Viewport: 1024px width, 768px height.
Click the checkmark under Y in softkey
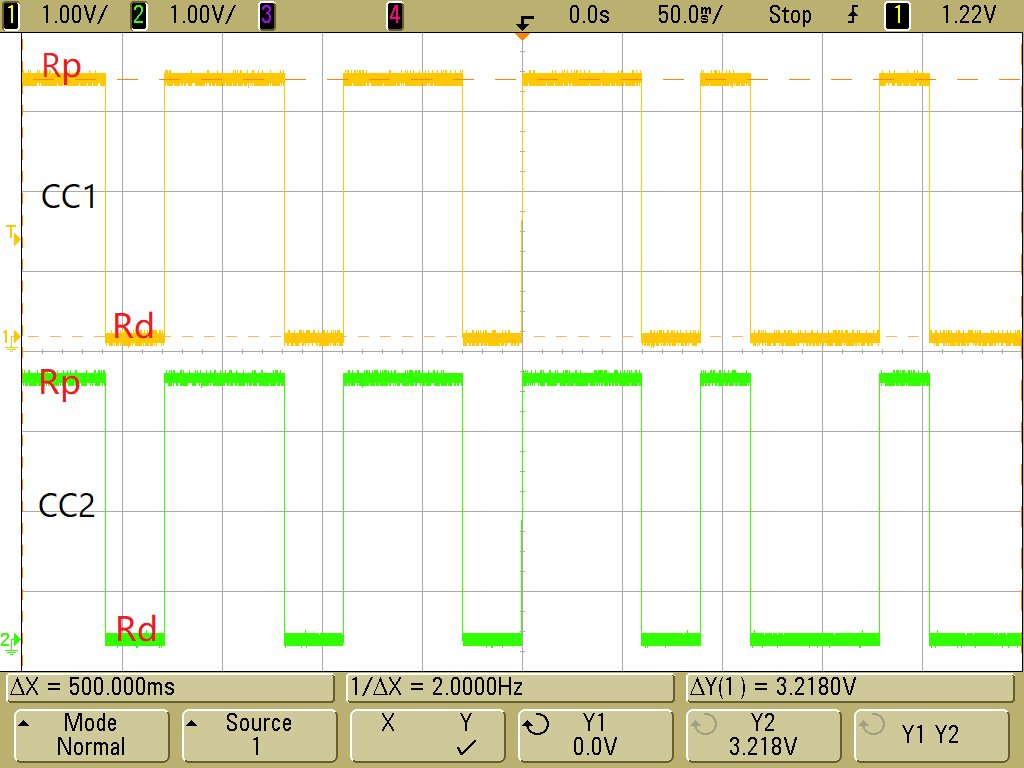coord(466,747)
